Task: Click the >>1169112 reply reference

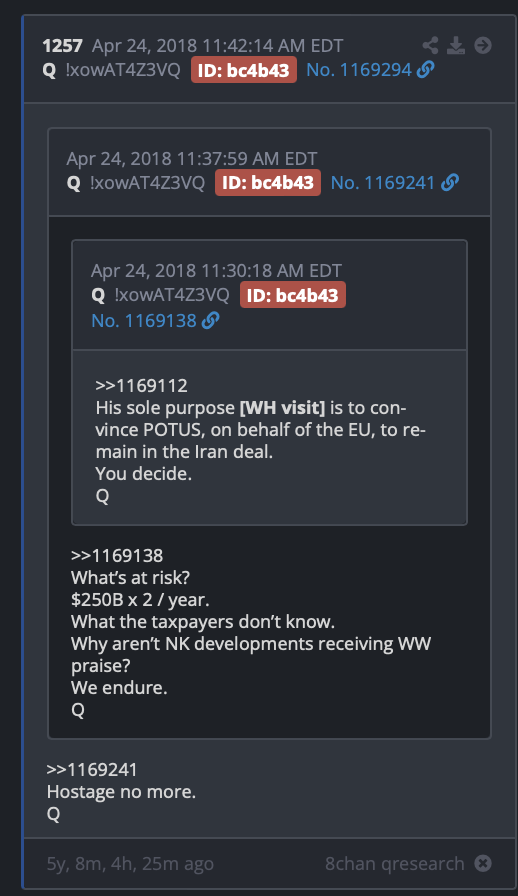Action: 141,386
